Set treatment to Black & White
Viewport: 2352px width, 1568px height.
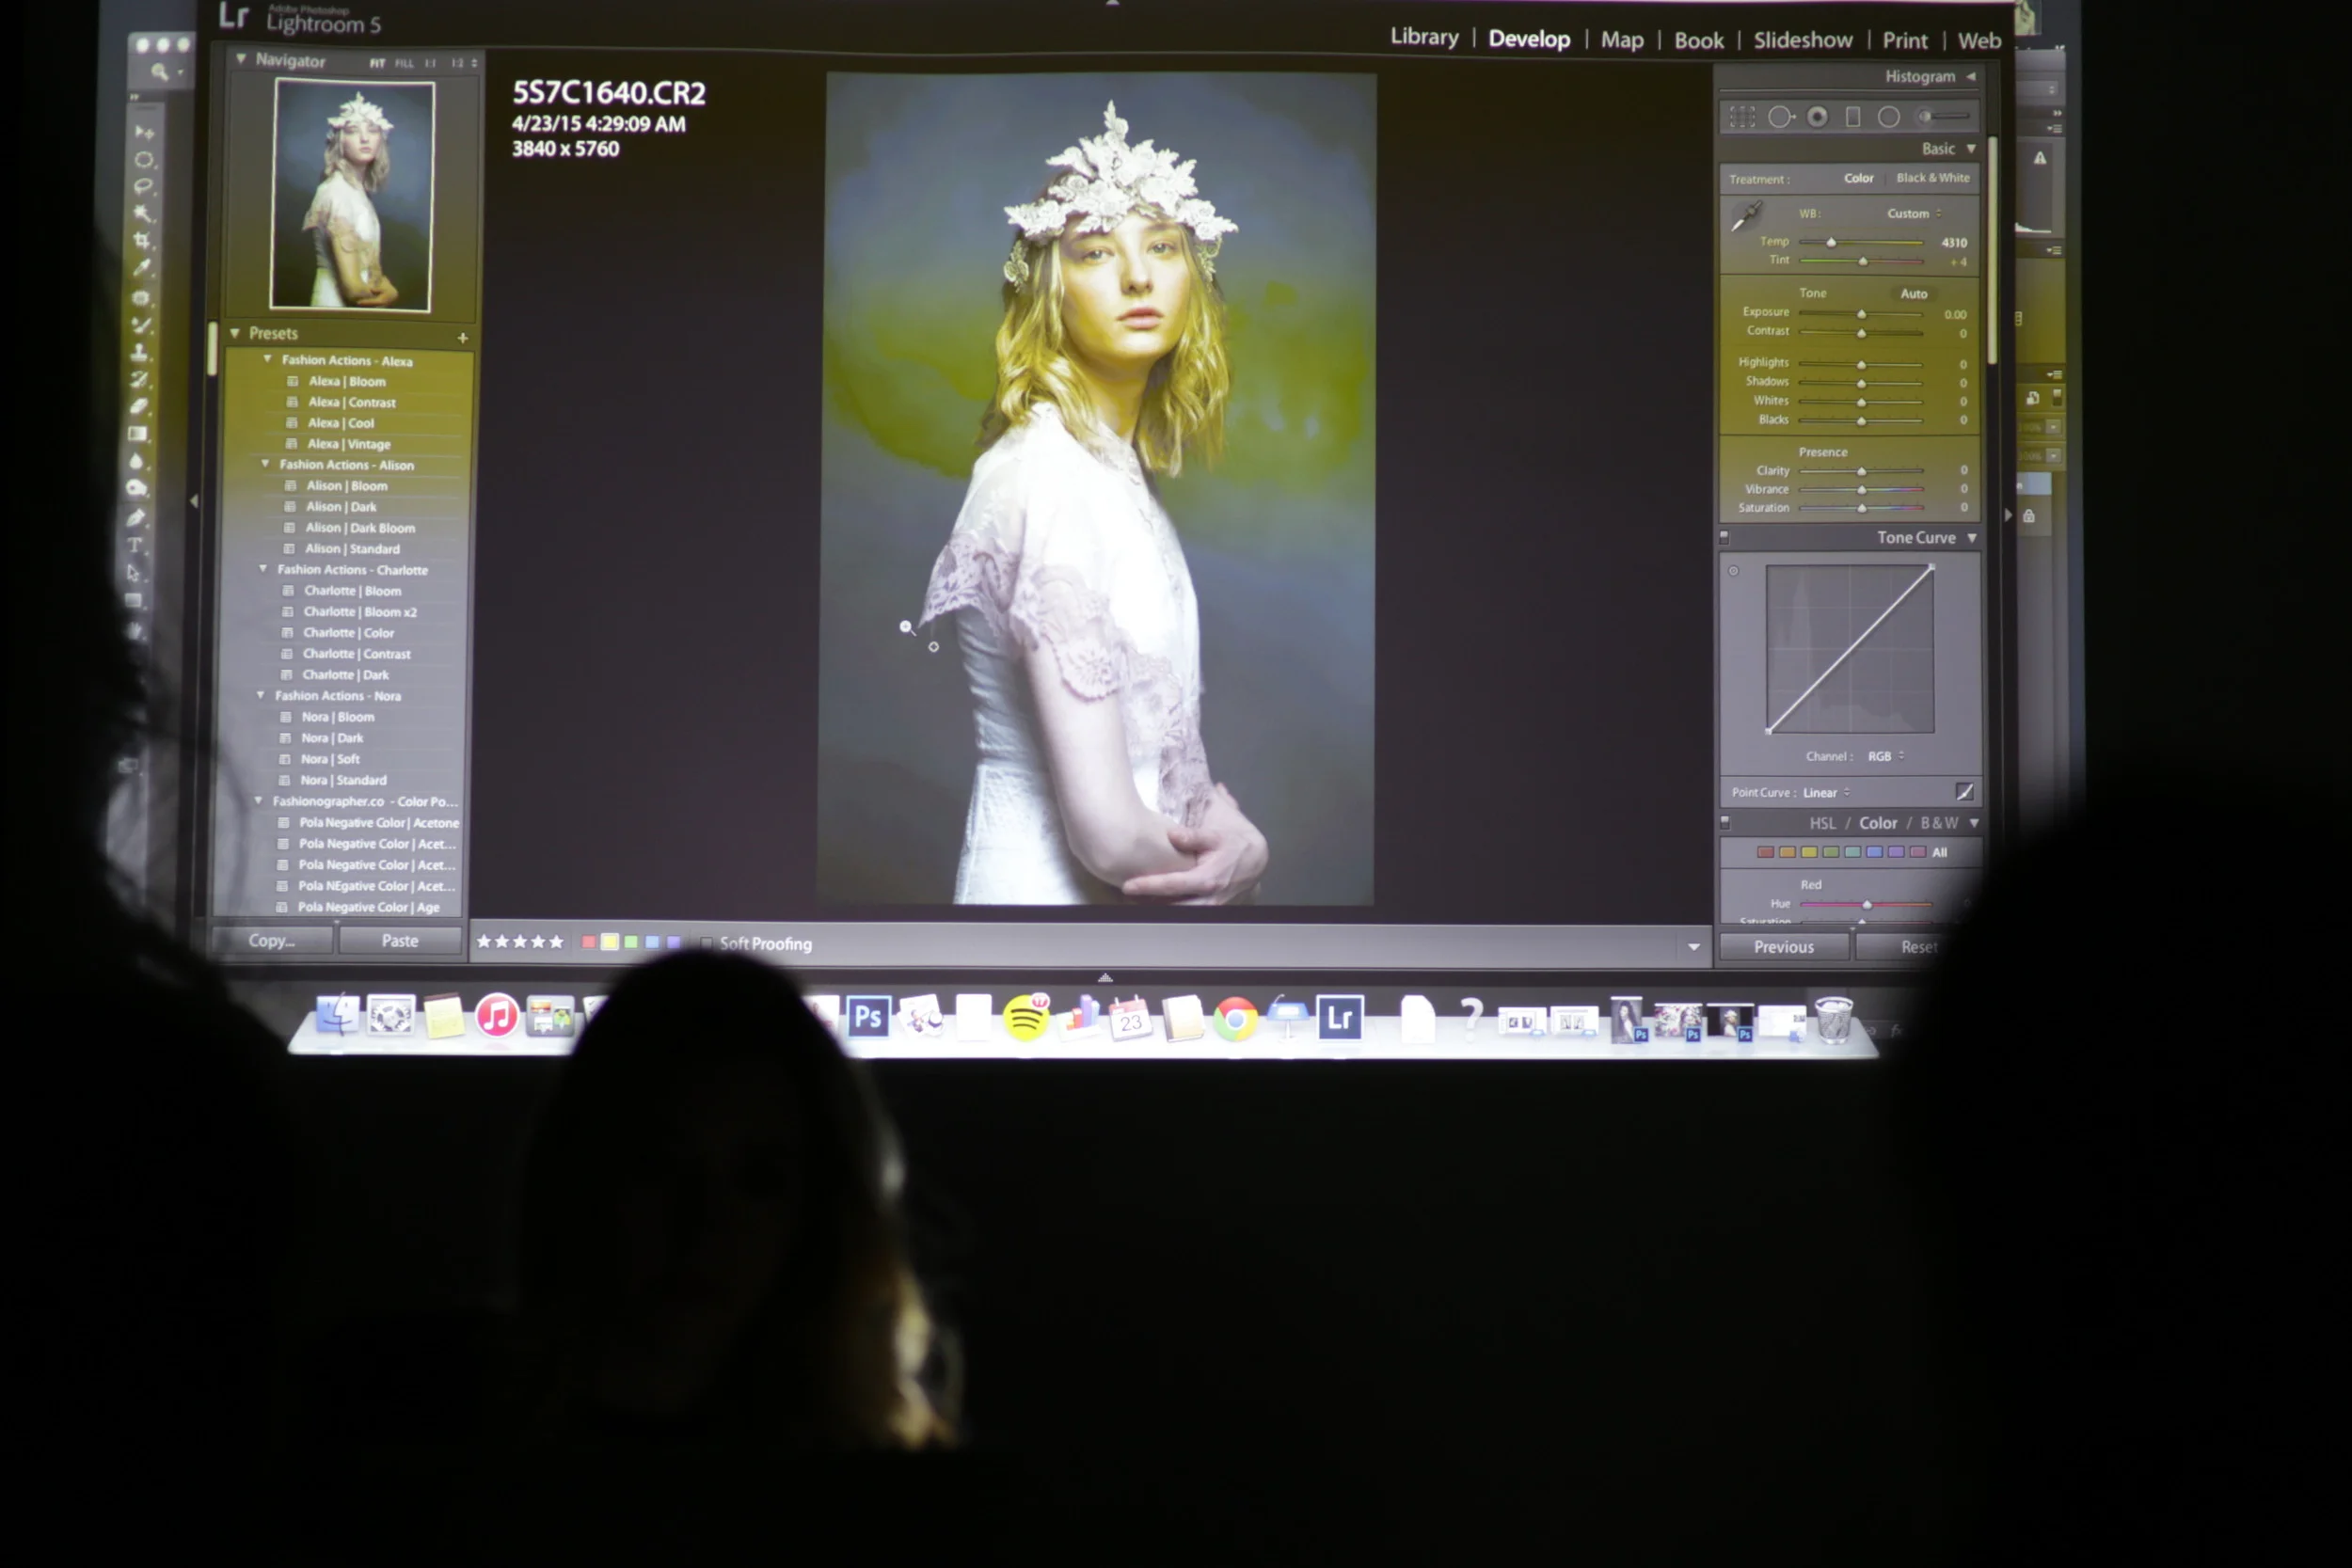pos(1932,178)
